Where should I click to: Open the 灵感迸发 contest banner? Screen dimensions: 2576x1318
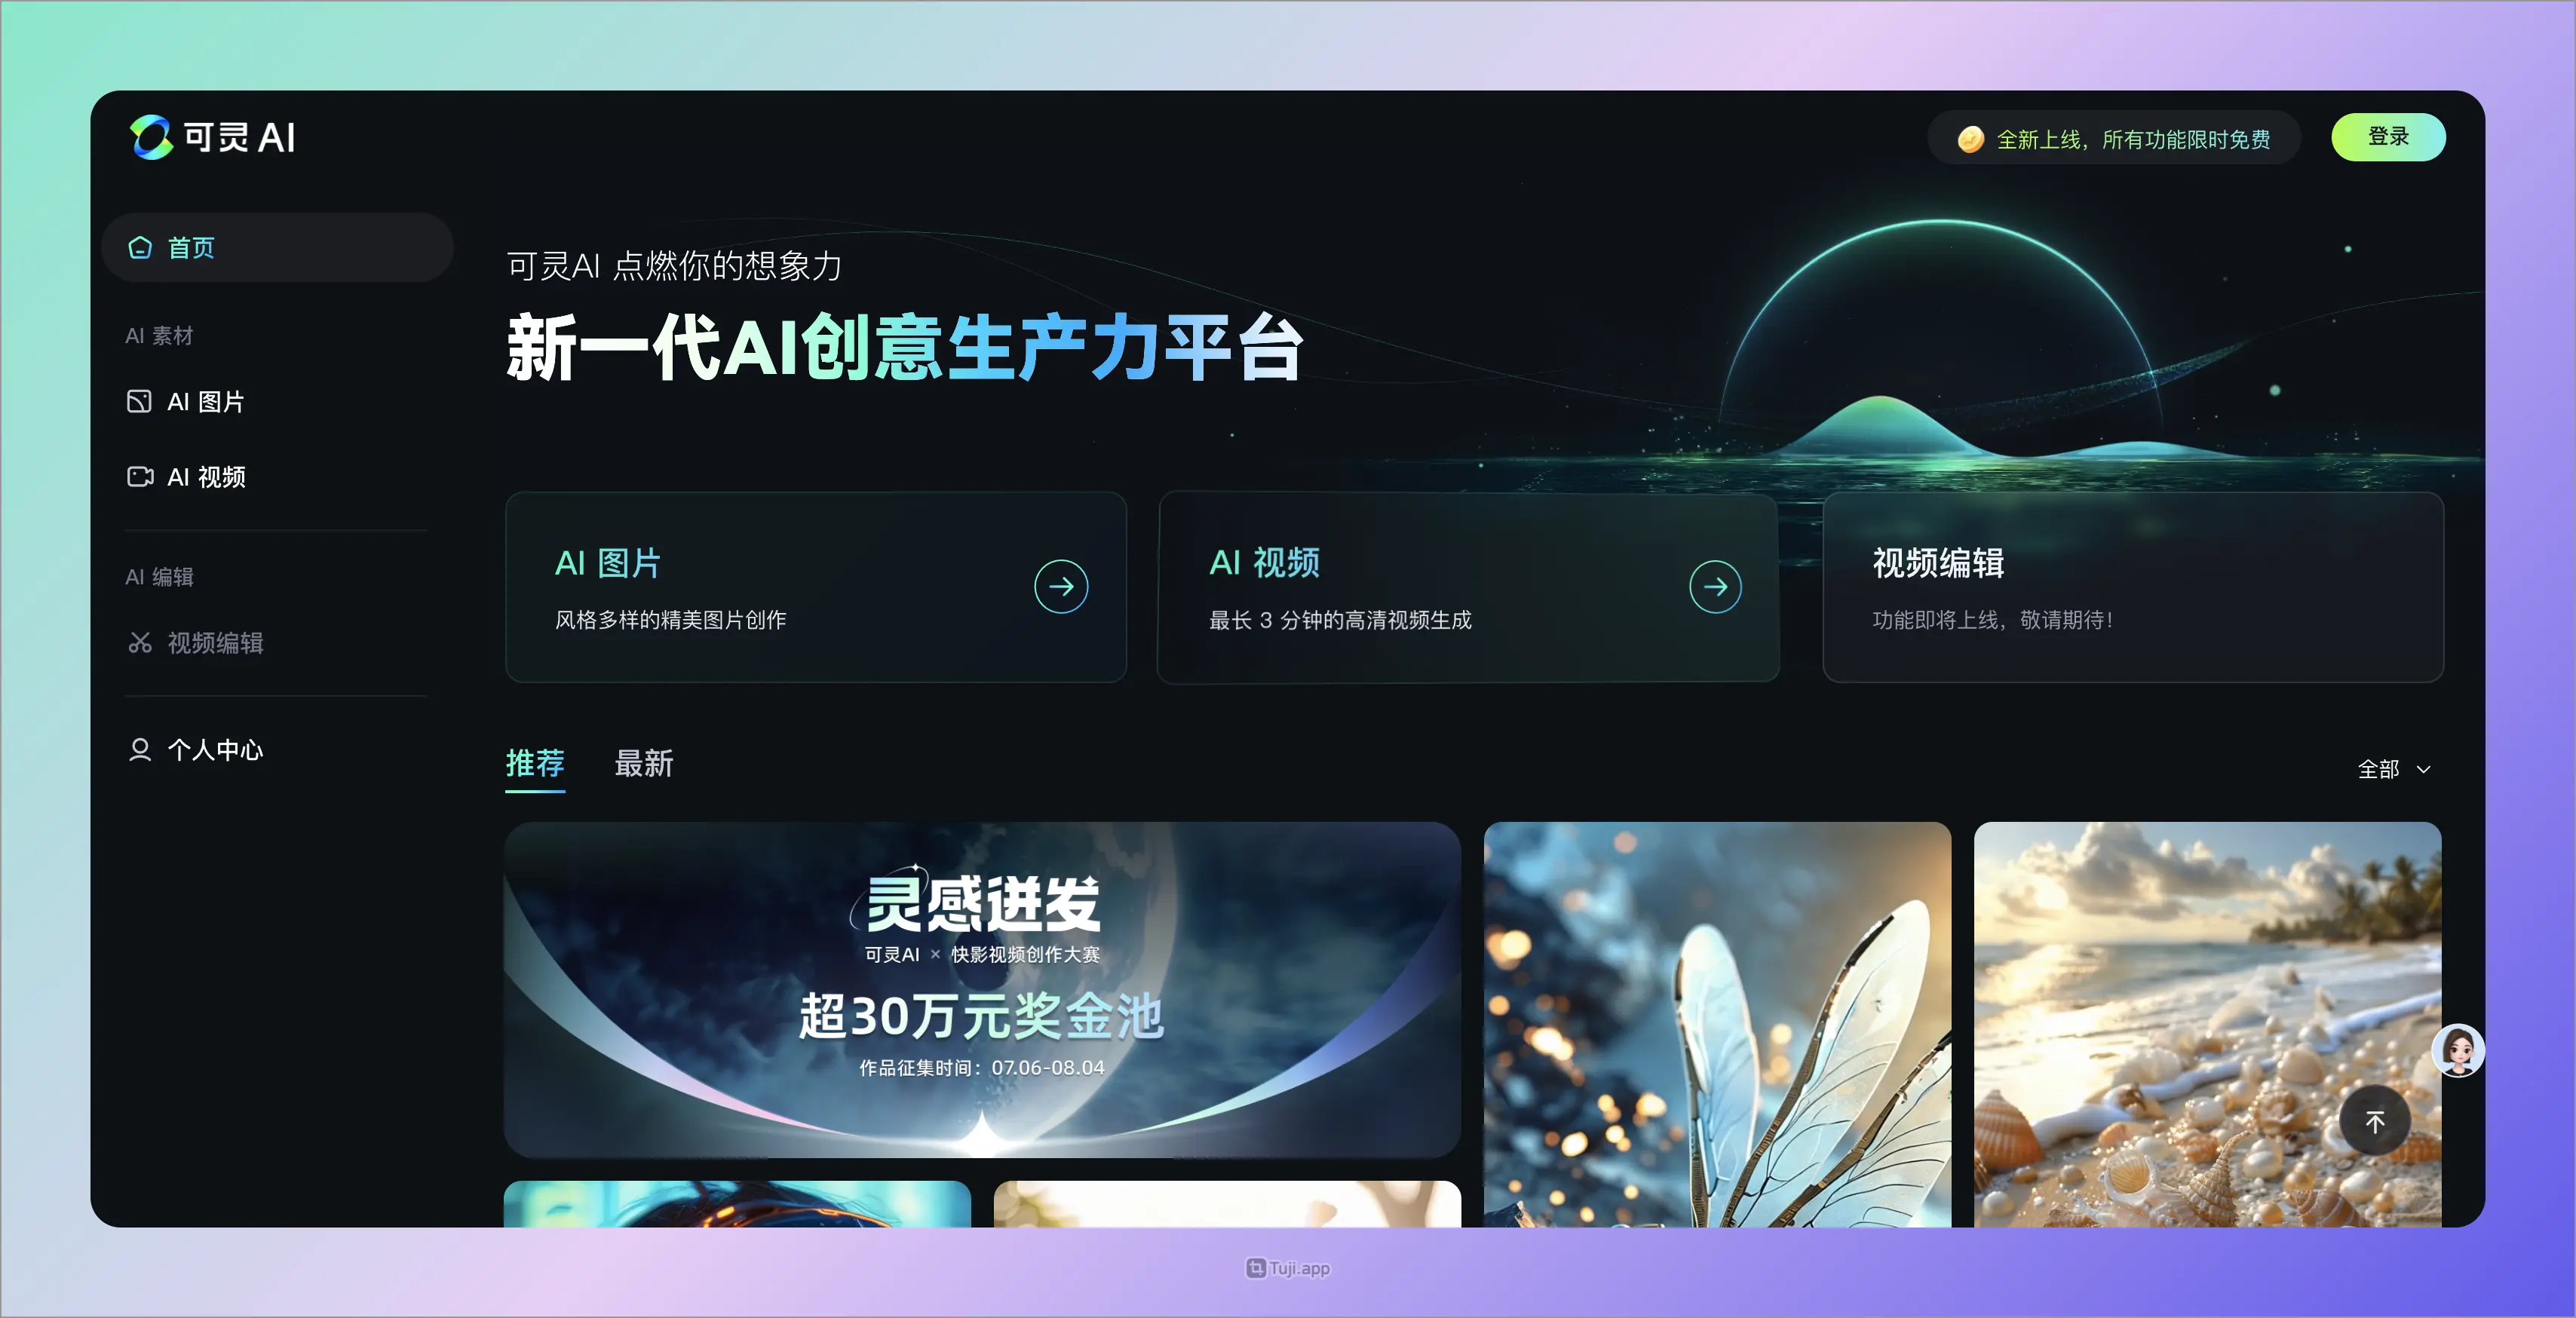pos(982,989)
